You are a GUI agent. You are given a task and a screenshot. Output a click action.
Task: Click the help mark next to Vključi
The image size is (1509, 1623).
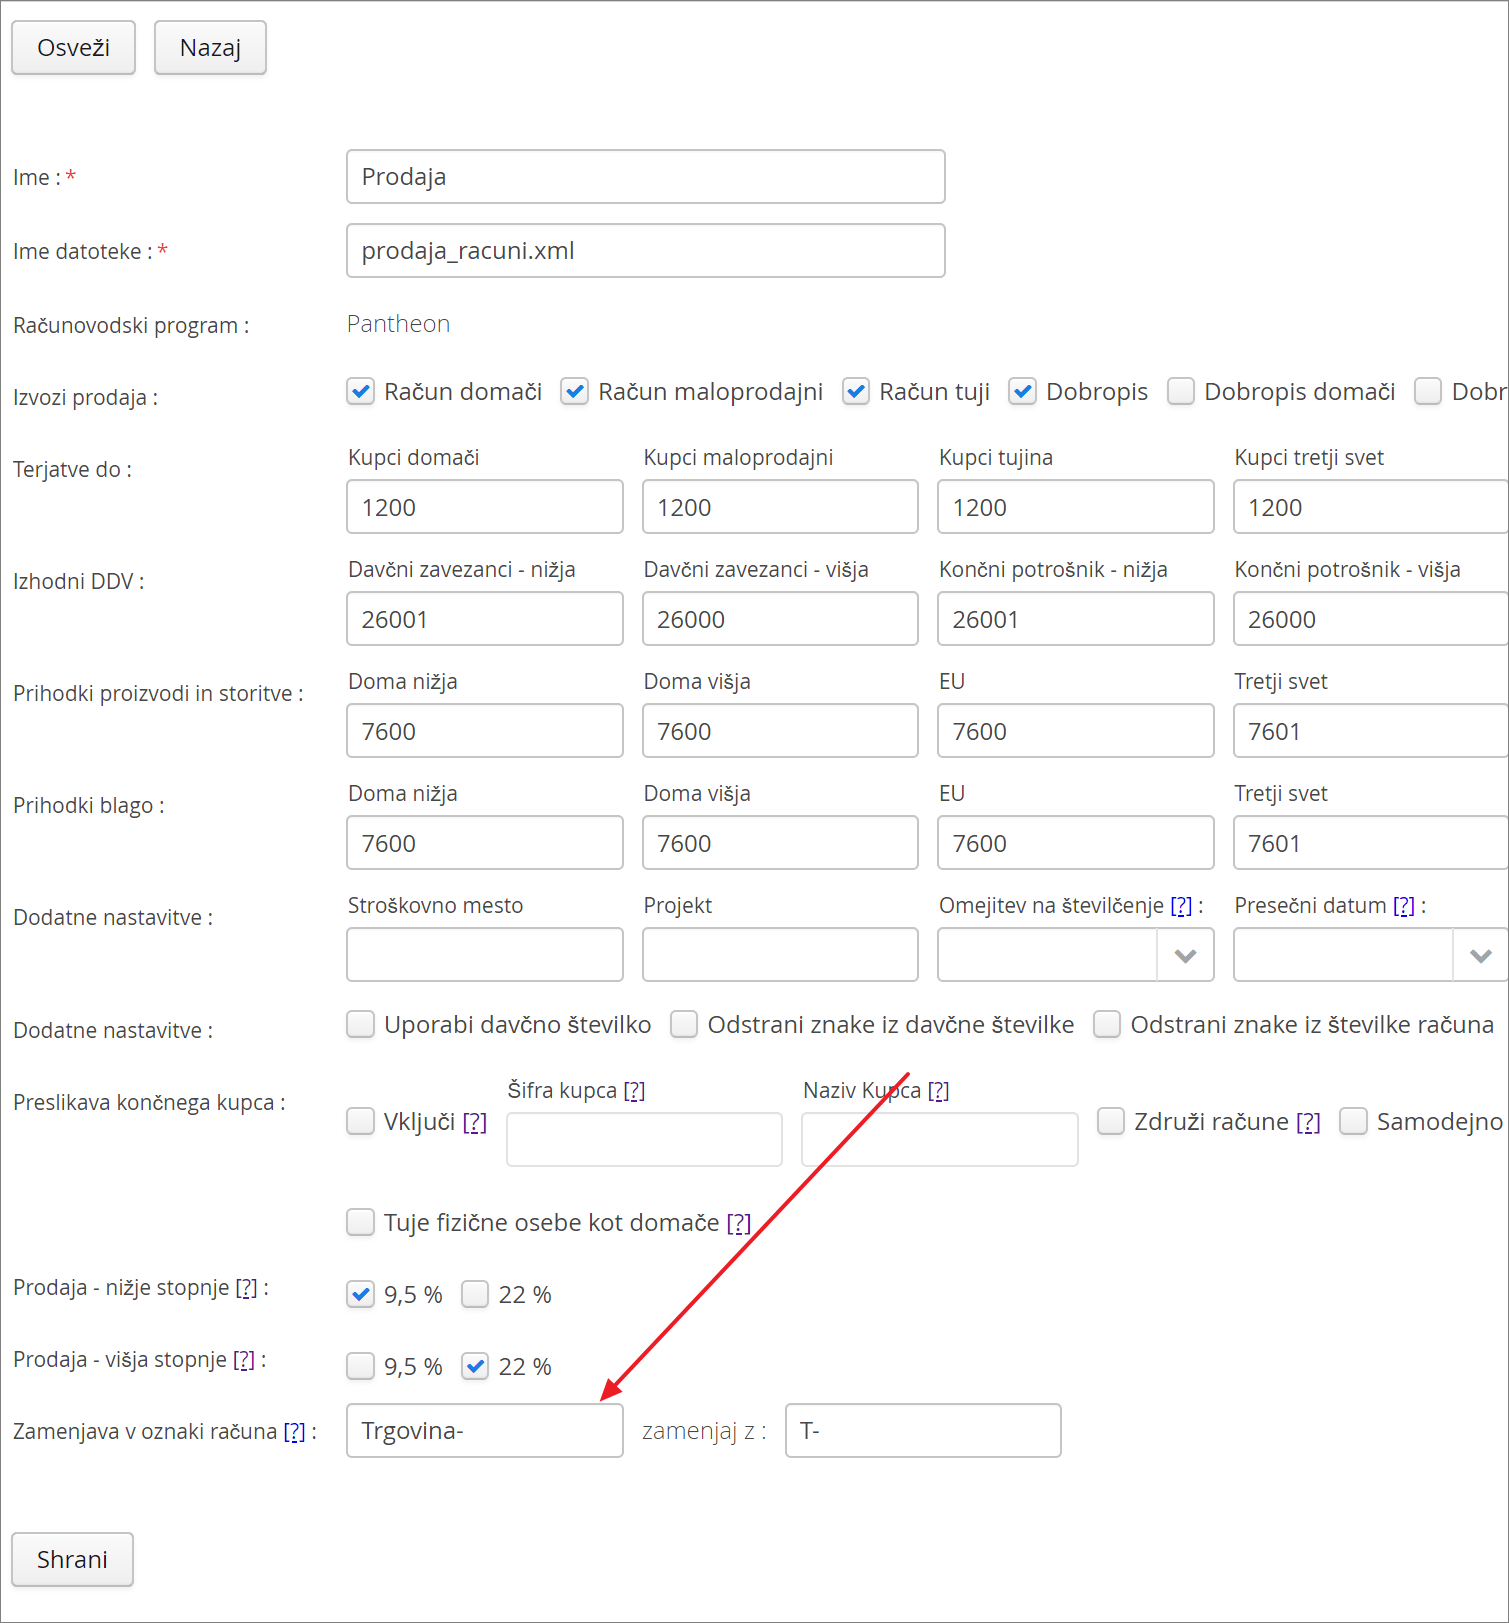click(x=474, y=1123)
